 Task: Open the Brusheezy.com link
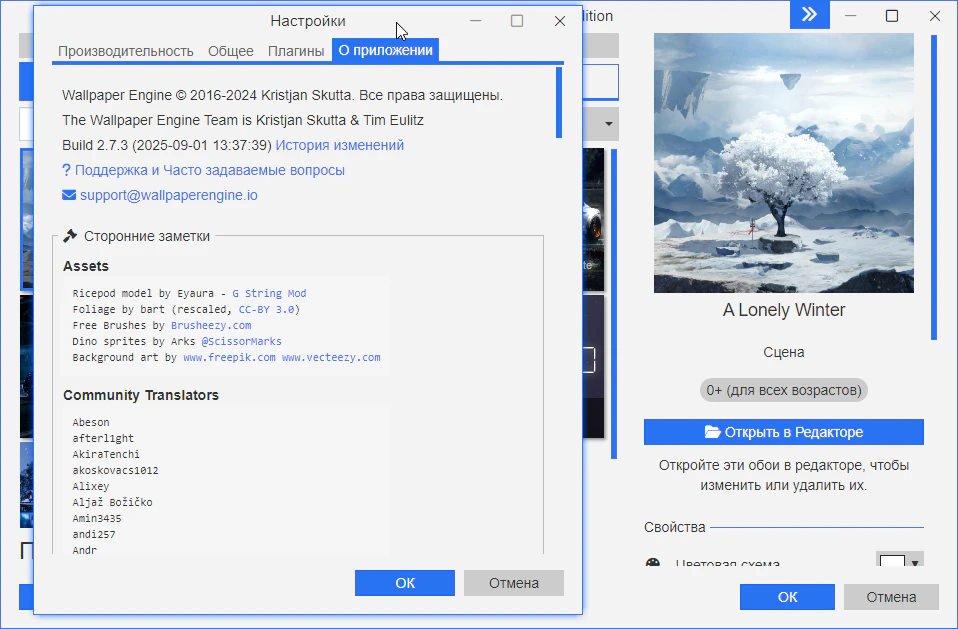point(211,325)
